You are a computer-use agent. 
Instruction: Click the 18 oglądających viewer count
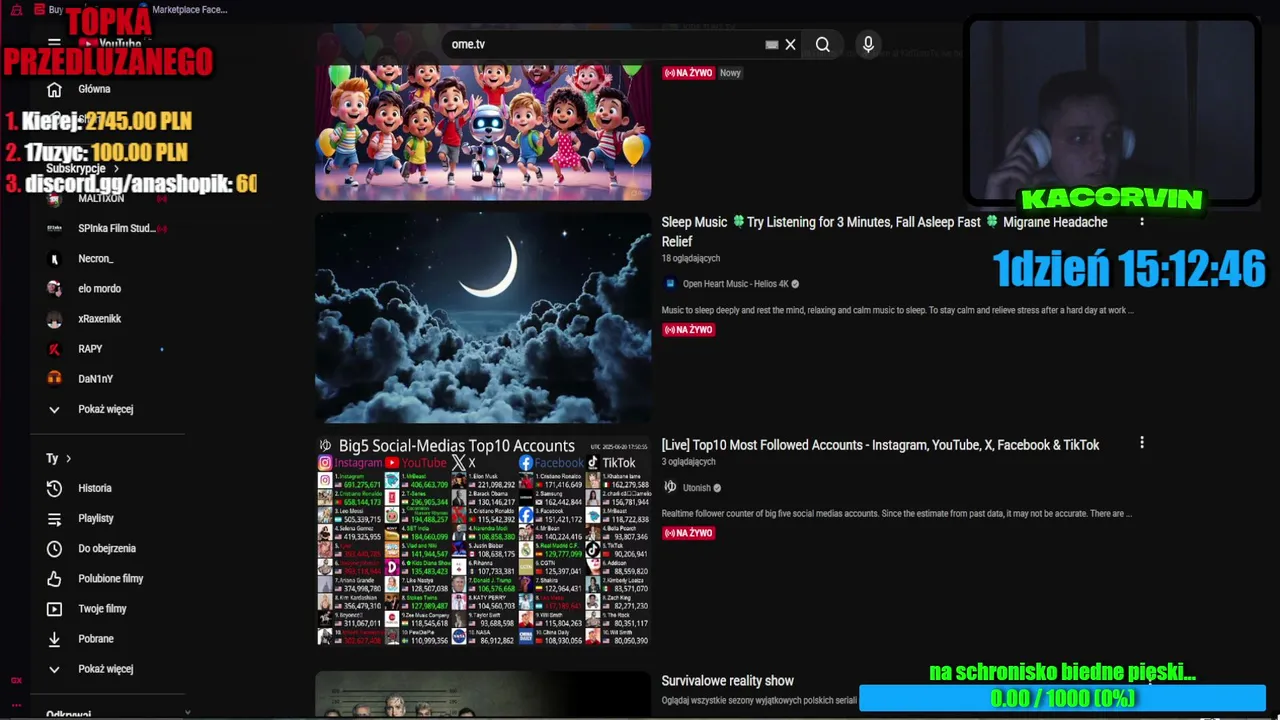(x=690, y=258)
